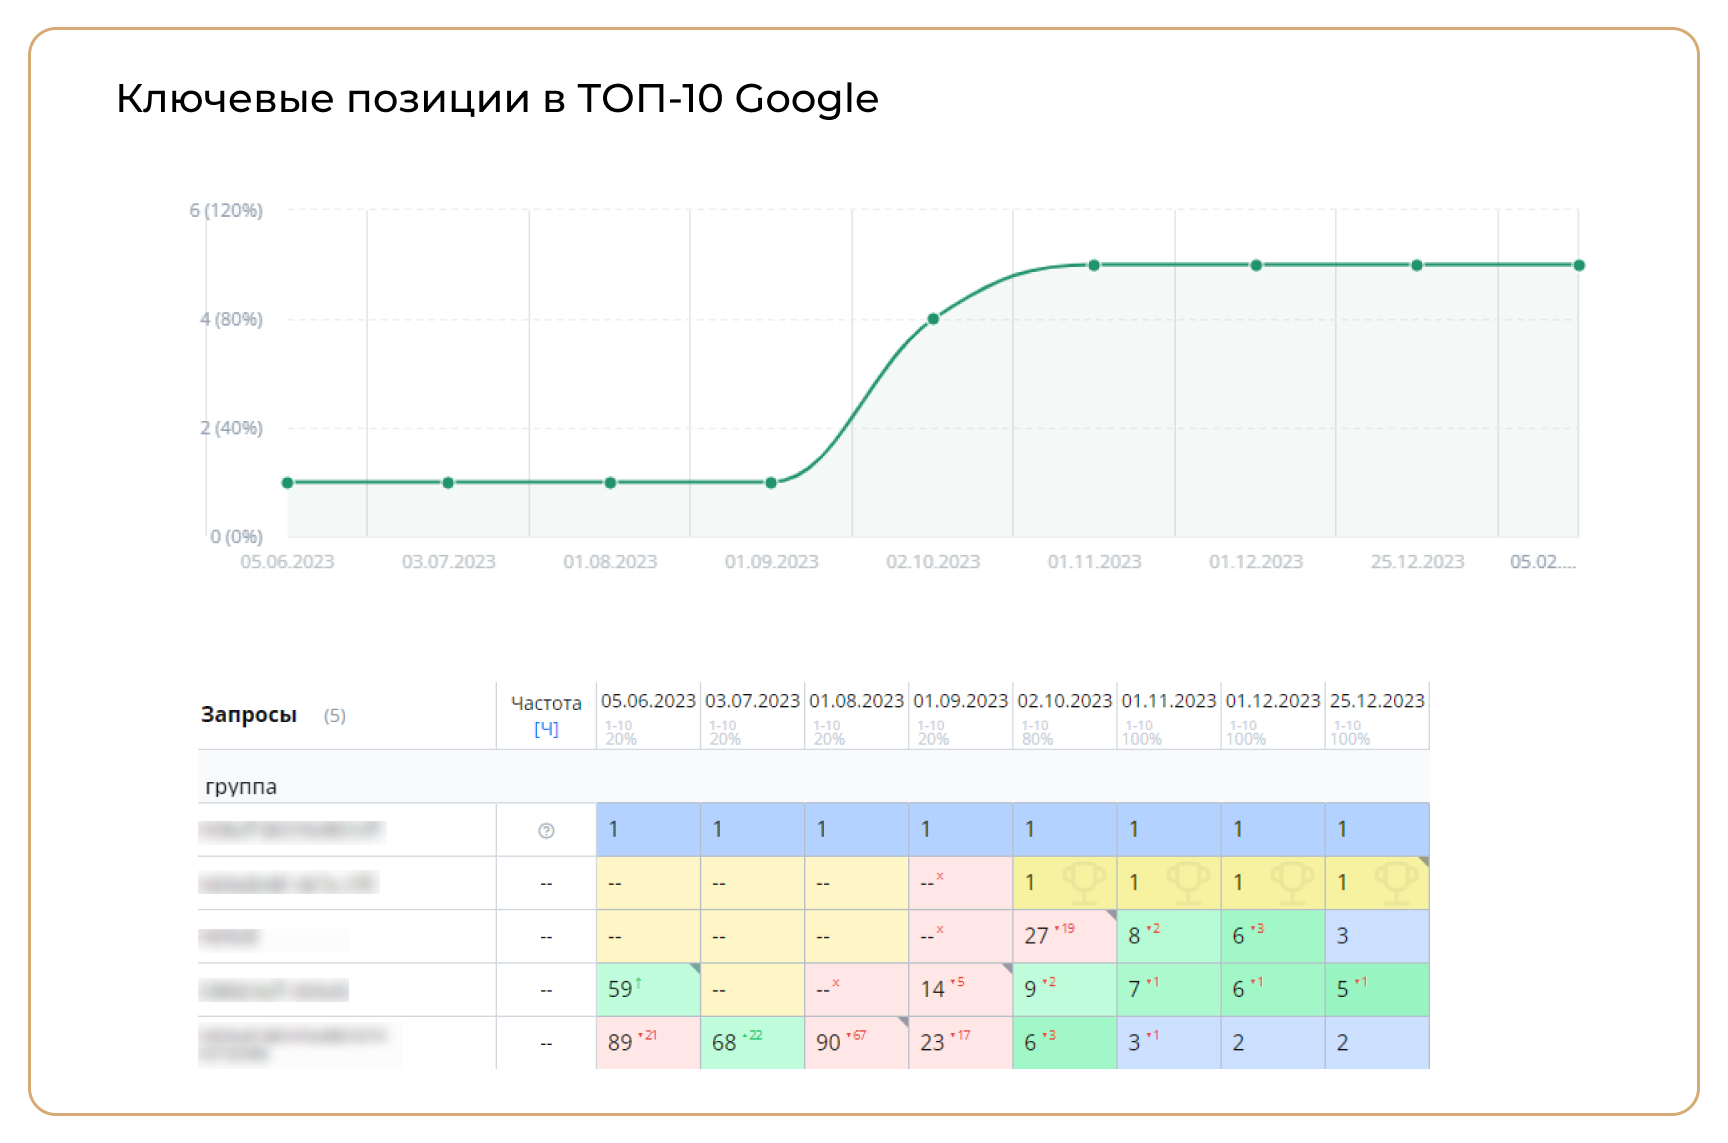This screenshot has width=1728, height=1143.
Task: Click the Частота column header
Action: (546, 703)
